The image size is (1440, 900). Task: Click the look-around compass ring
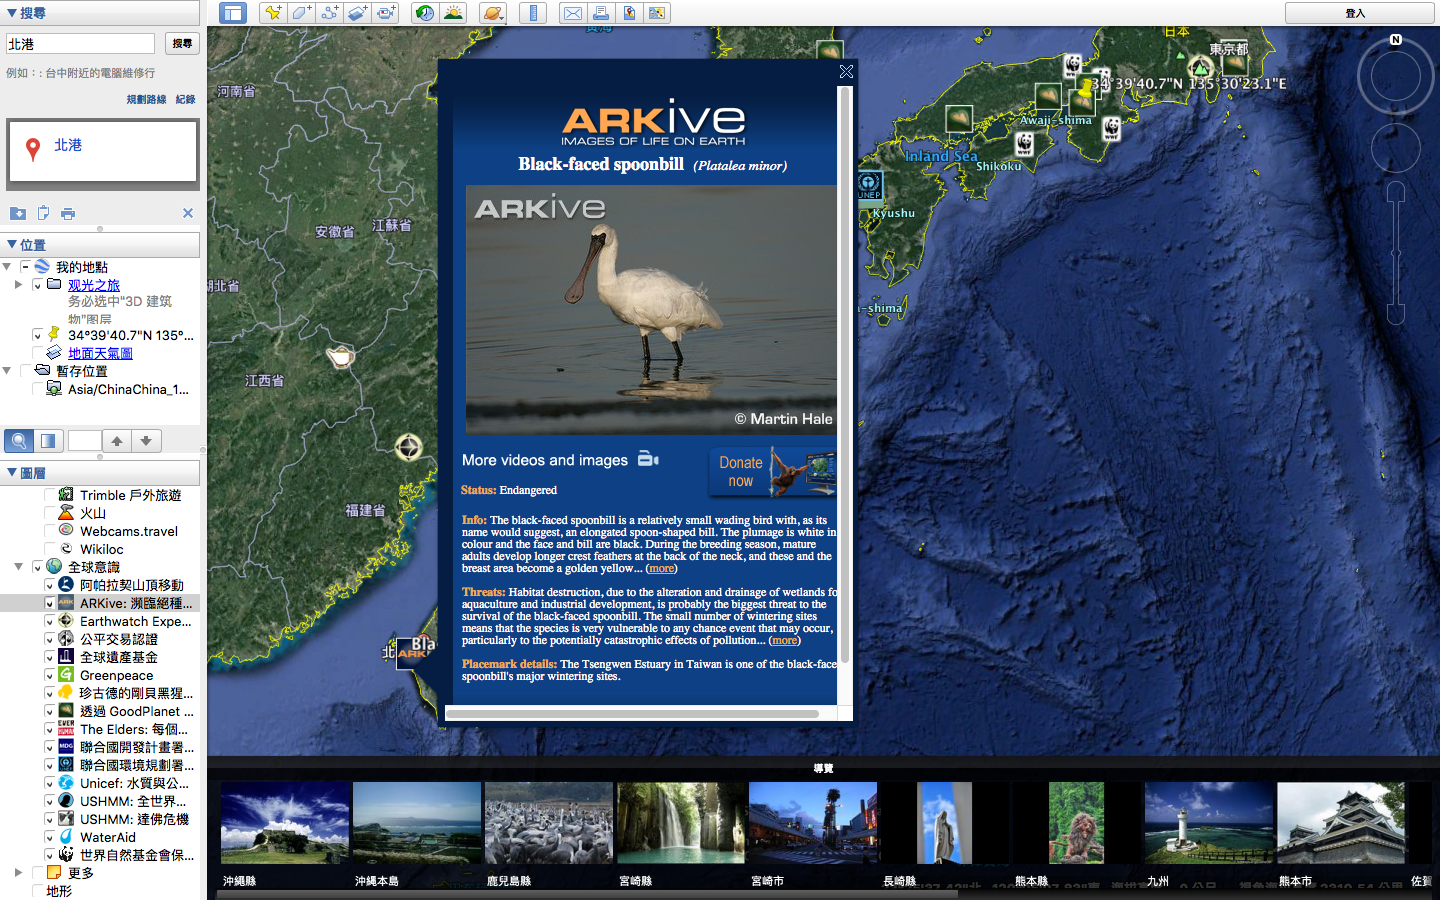point(1396,77)
